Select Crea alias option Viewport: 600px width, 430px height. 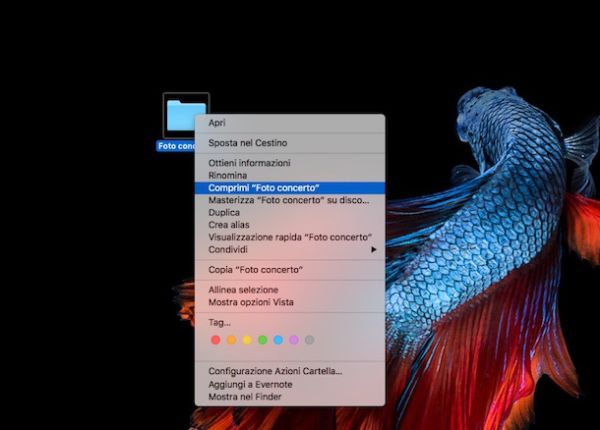pos(229,225)
